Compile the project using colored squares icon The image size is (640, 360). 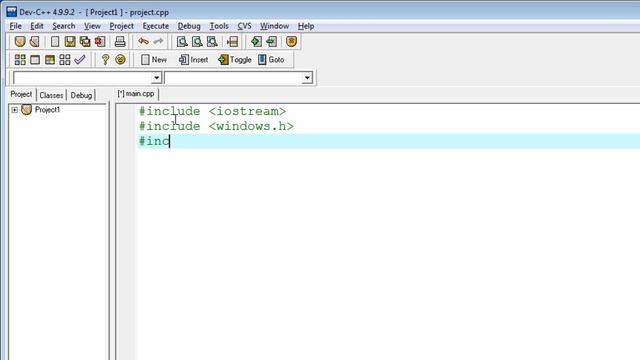(20, 60)
